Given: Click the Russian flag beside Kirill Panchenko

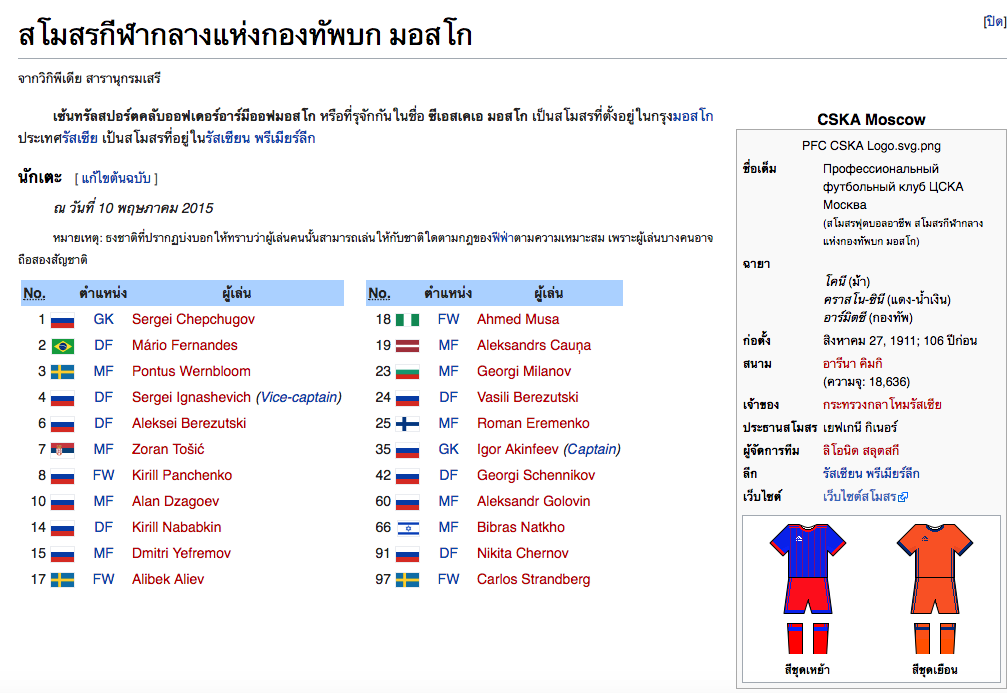Looking at the screenshot, I should tap(62, 477).
